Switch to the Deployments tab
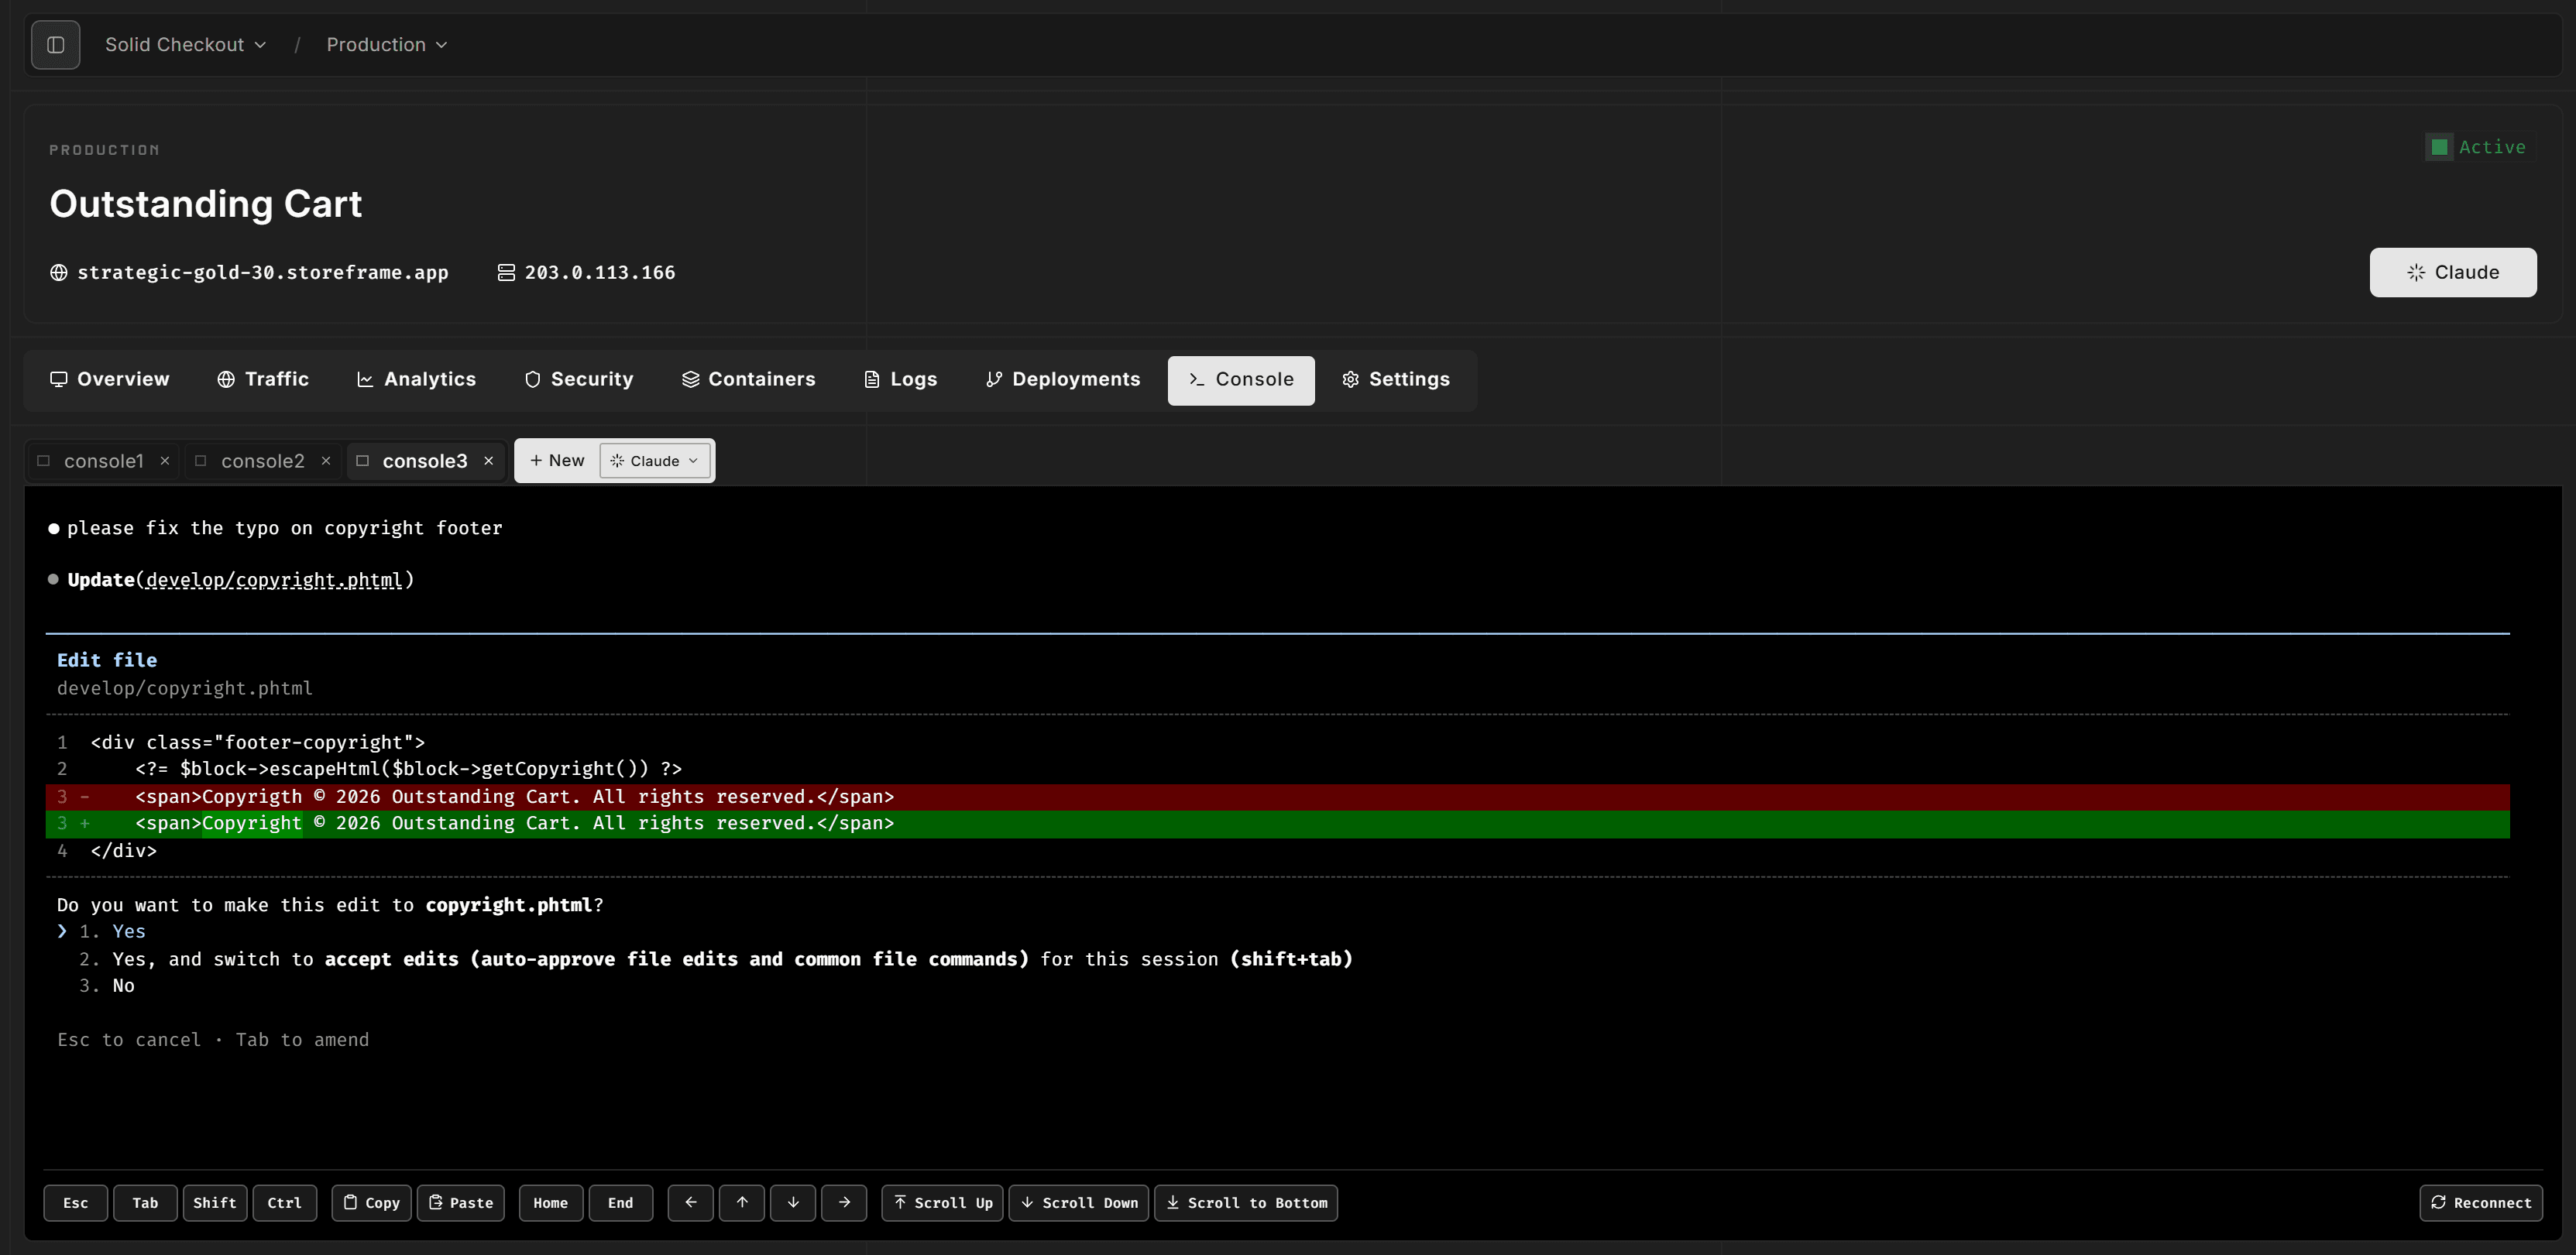The image size is (2576, 1255). pyautogui.click(x=1062, y=379)
